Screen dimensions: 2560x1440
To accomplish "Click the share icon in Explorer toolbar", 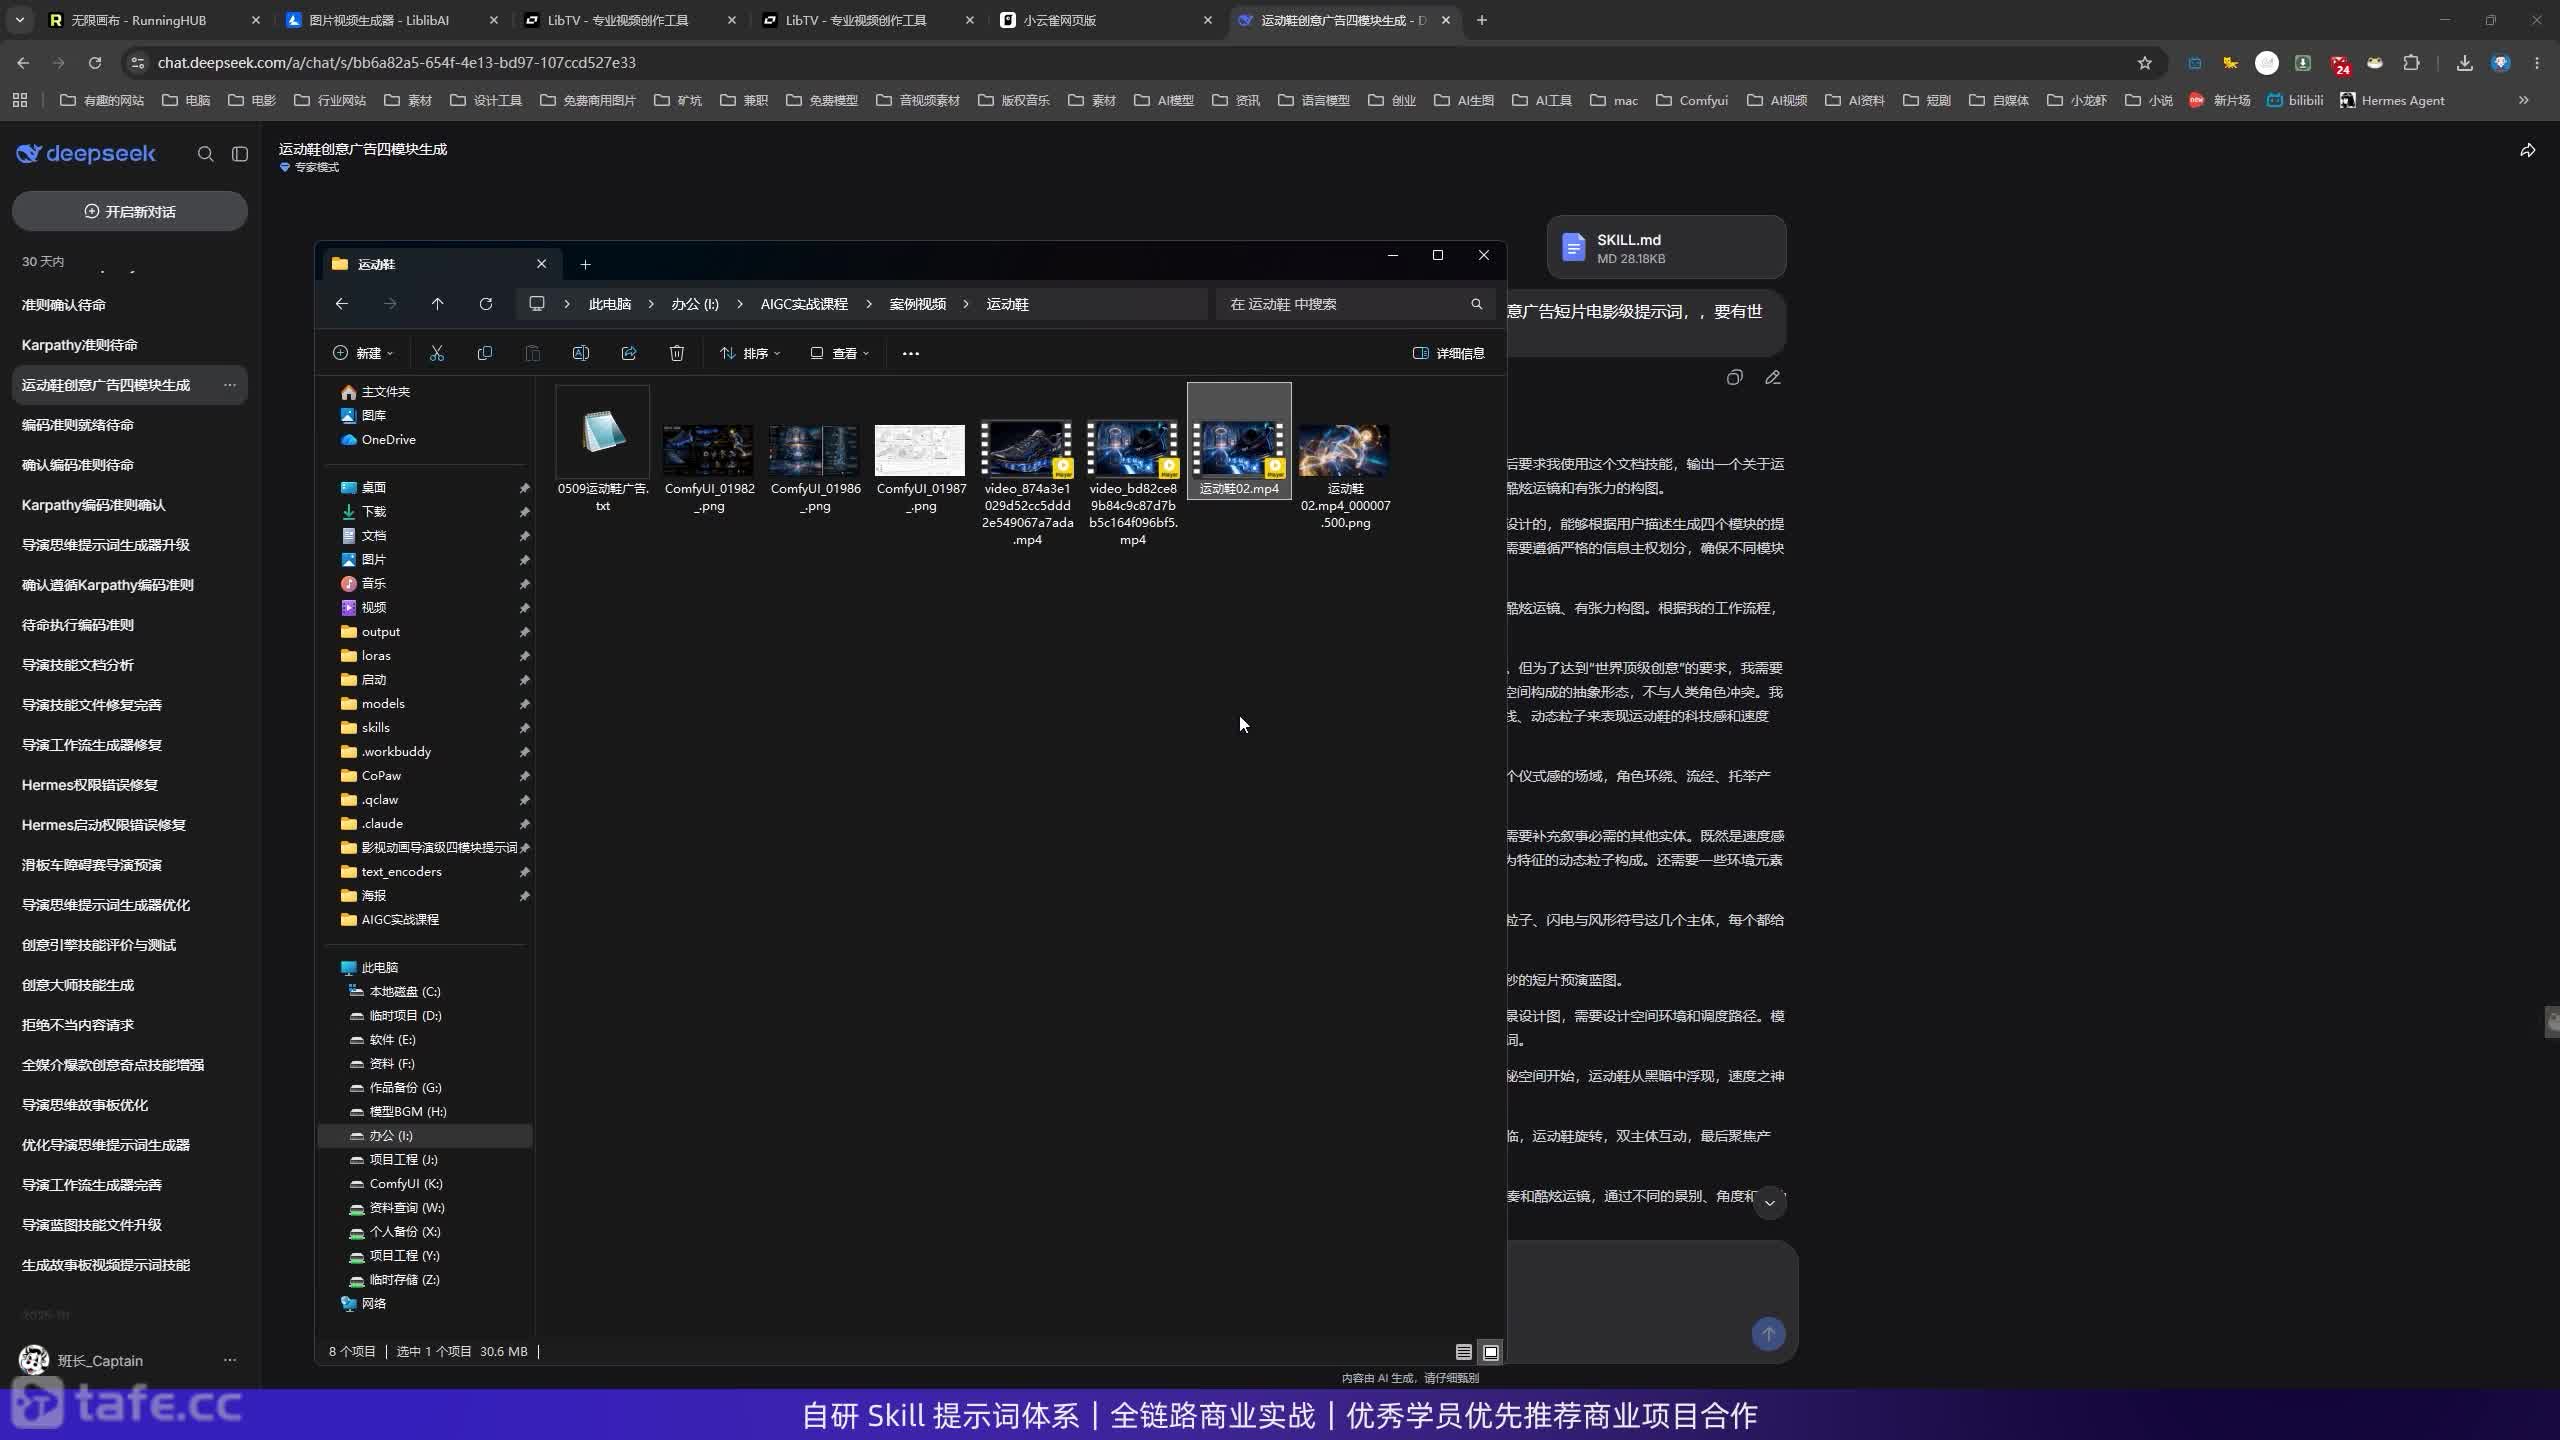I will point(629,353).
